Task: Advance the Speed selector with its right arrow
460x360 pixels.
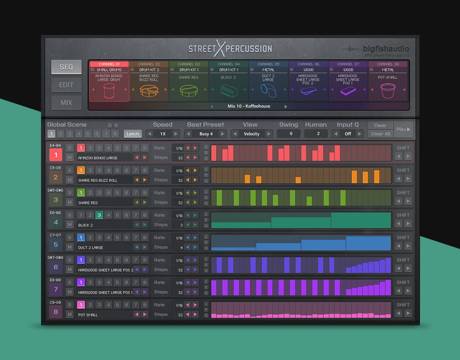Action: click(x=175, y=134)
